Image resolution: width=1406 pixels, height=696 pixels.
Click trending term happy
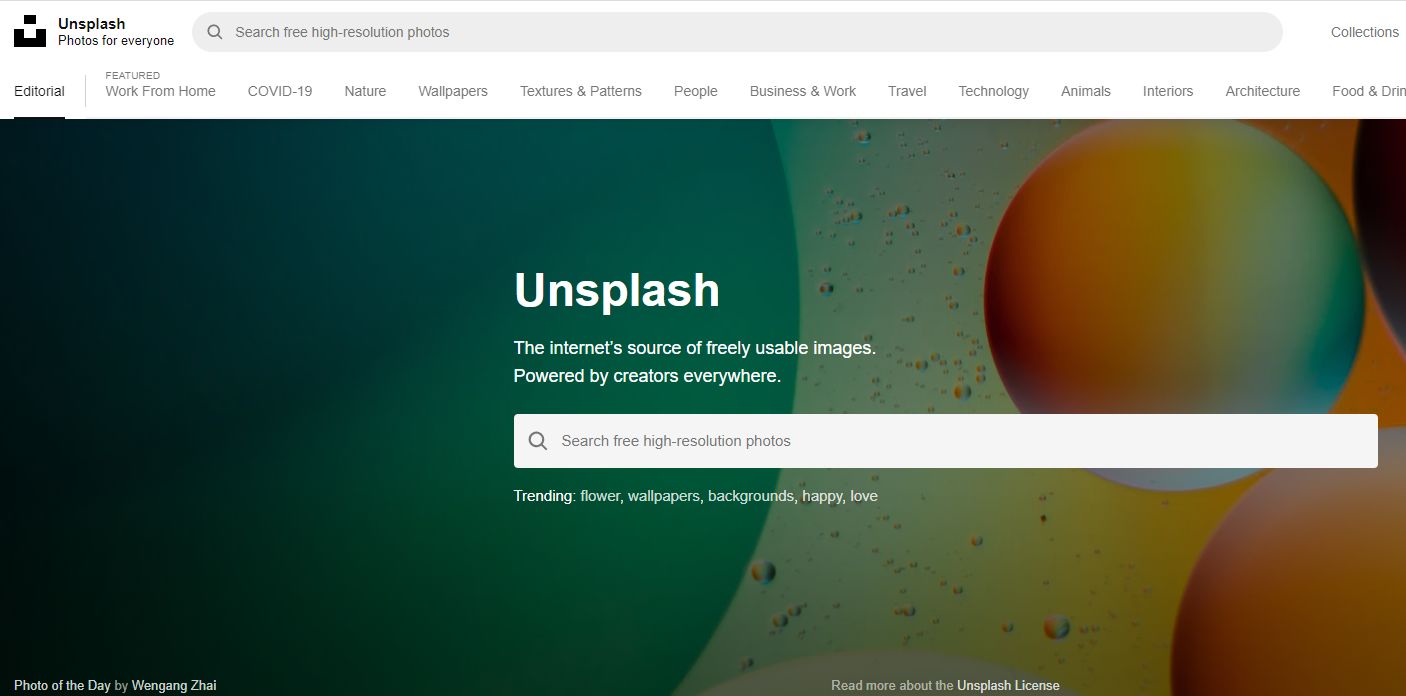[822, 496]
